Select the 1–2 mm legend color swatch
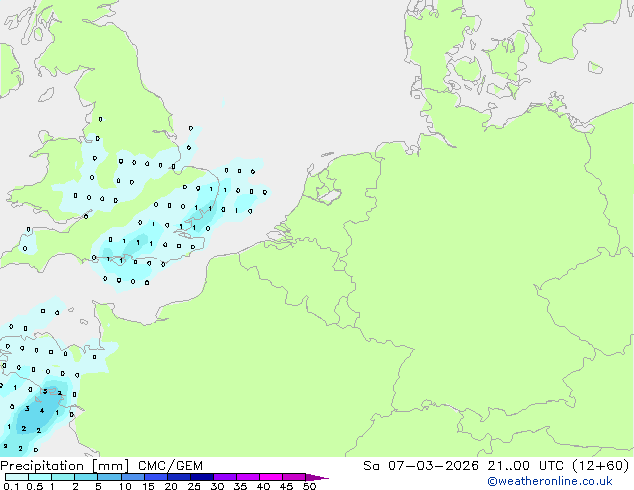The width and height of the screenshot is (634, 490). coord(63,477)
